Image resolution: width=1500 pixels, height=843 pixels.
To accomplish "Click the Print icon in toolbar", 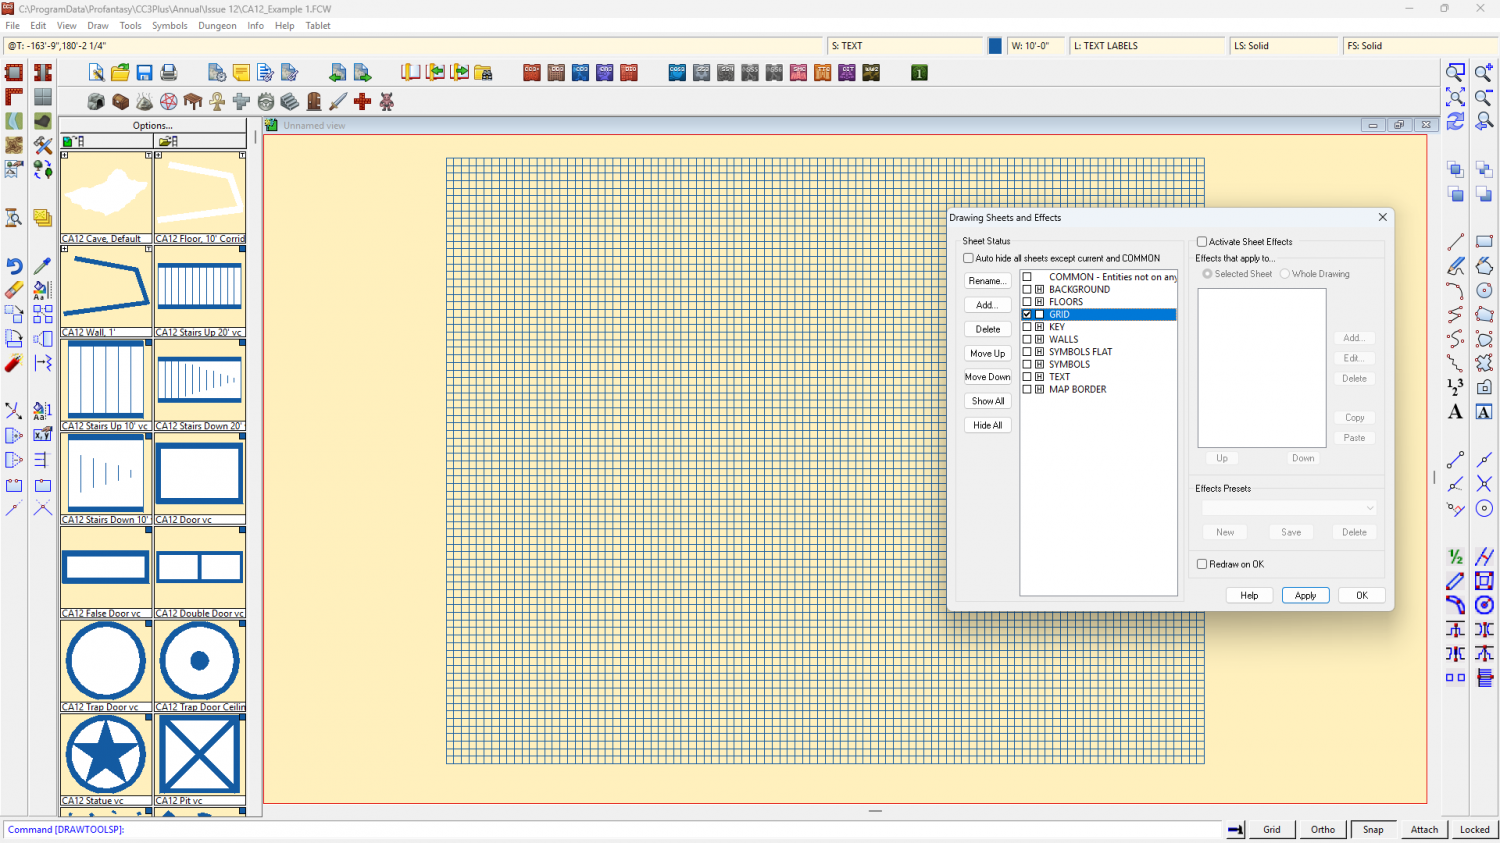I will (169, 73).
